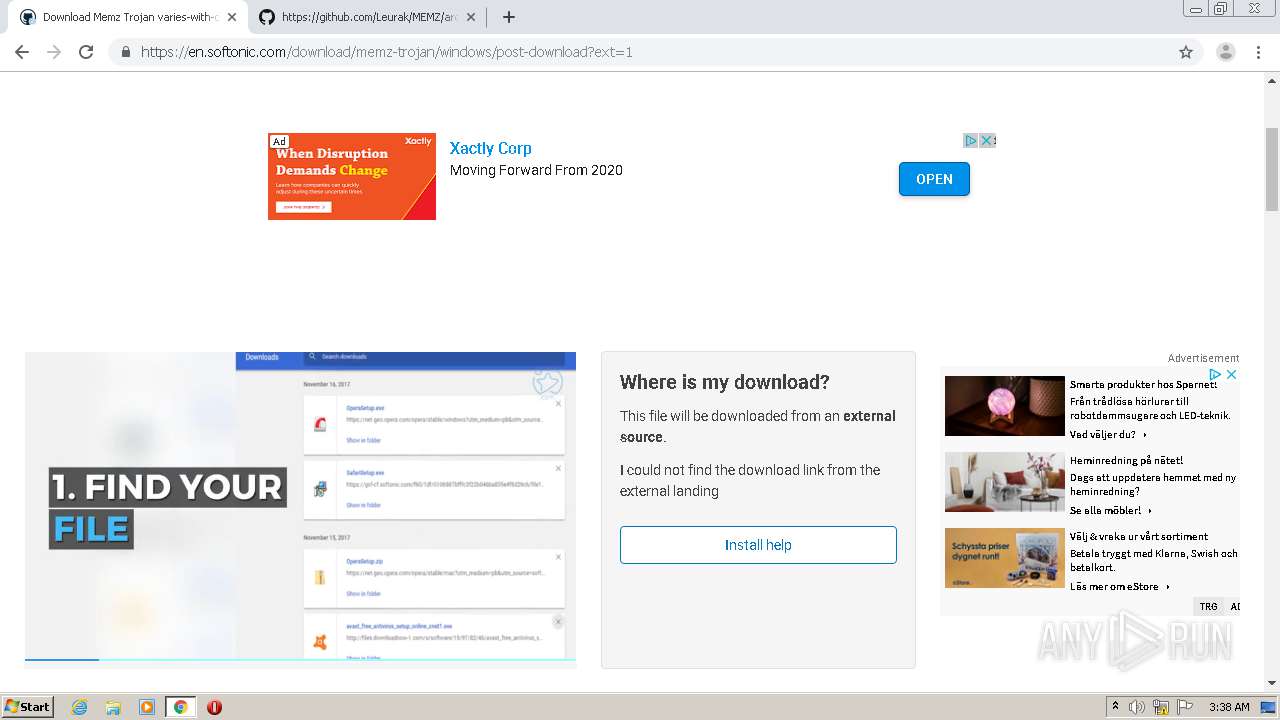Click 'Se alla möbler!' ad link

click(x=1111, y=511)
